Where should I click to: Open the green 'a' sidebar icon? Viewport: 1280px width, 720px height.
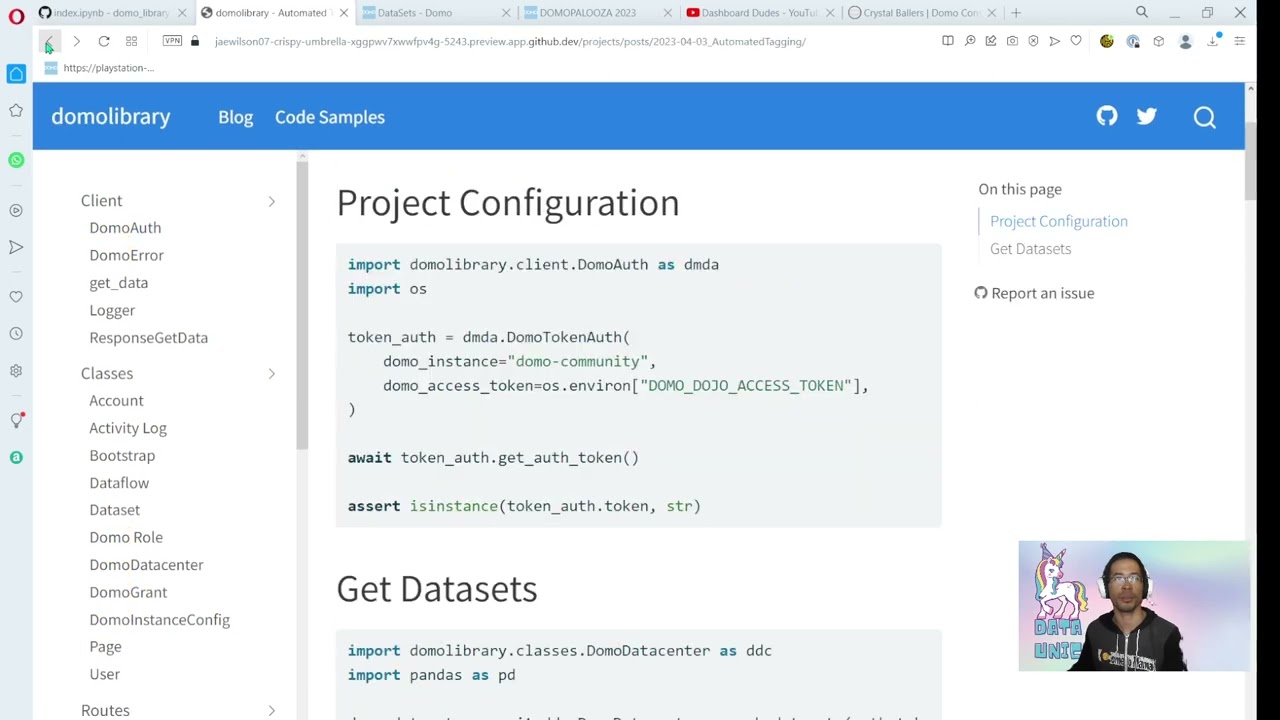coord(16,457)
